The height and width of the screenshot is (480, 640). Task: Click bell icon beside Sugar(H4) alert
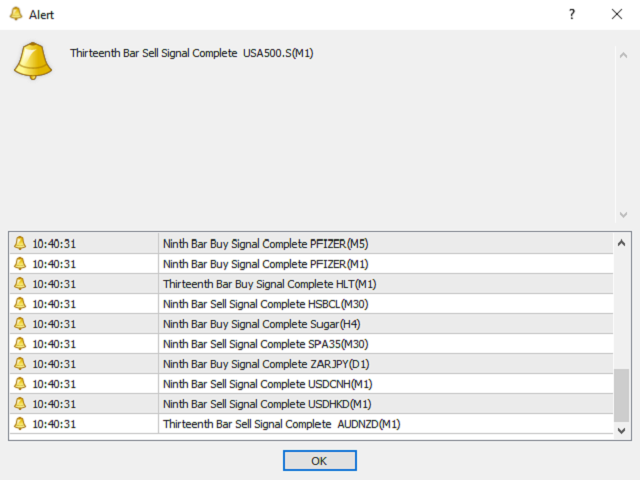20,323
